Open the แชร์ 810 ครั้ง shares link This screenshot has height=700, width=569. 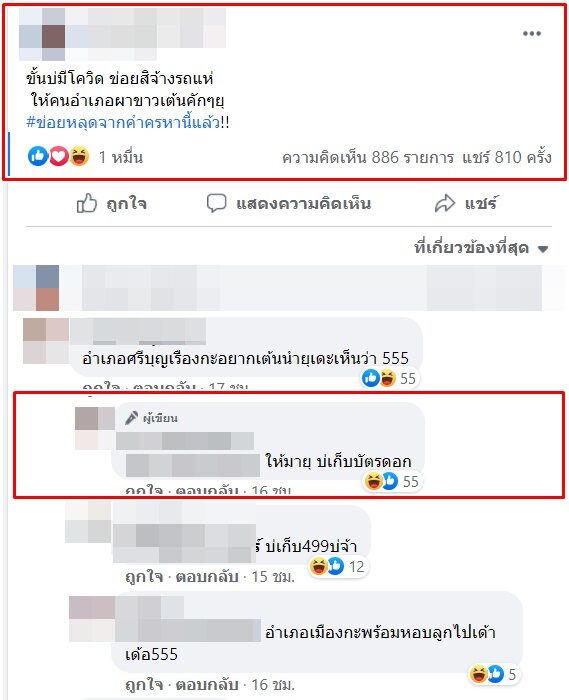pyautogui.click(x=507, y=157)
